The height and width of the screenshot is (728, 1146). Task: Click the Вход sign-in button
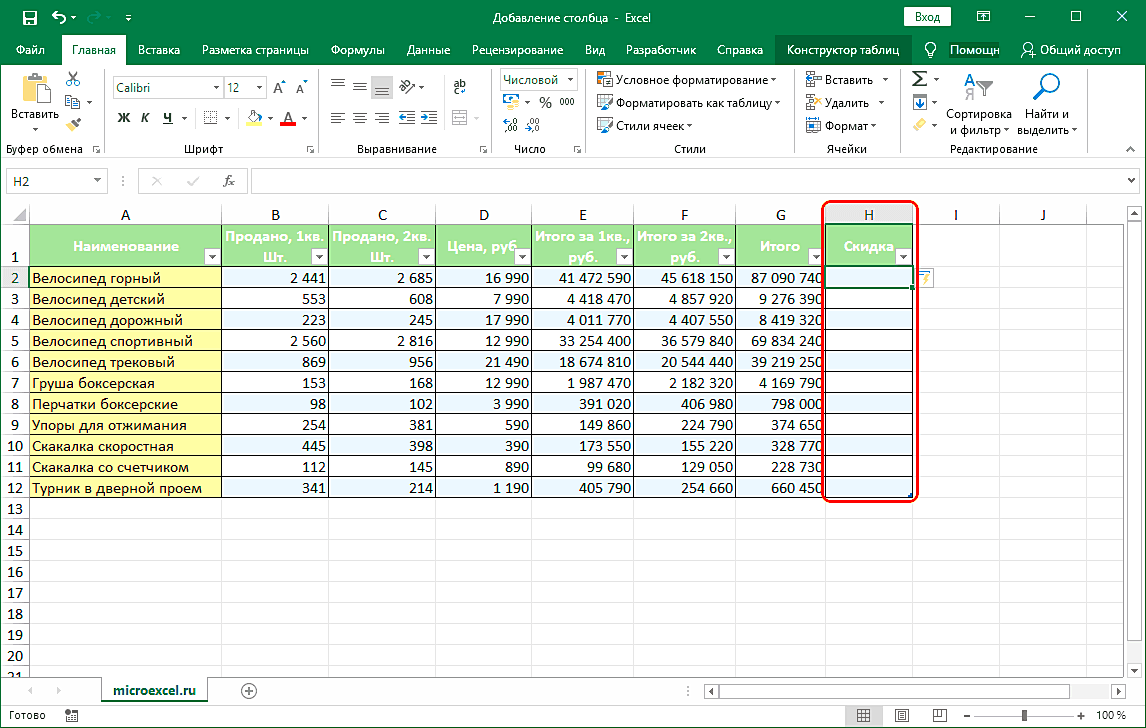[x=927, y=17]
